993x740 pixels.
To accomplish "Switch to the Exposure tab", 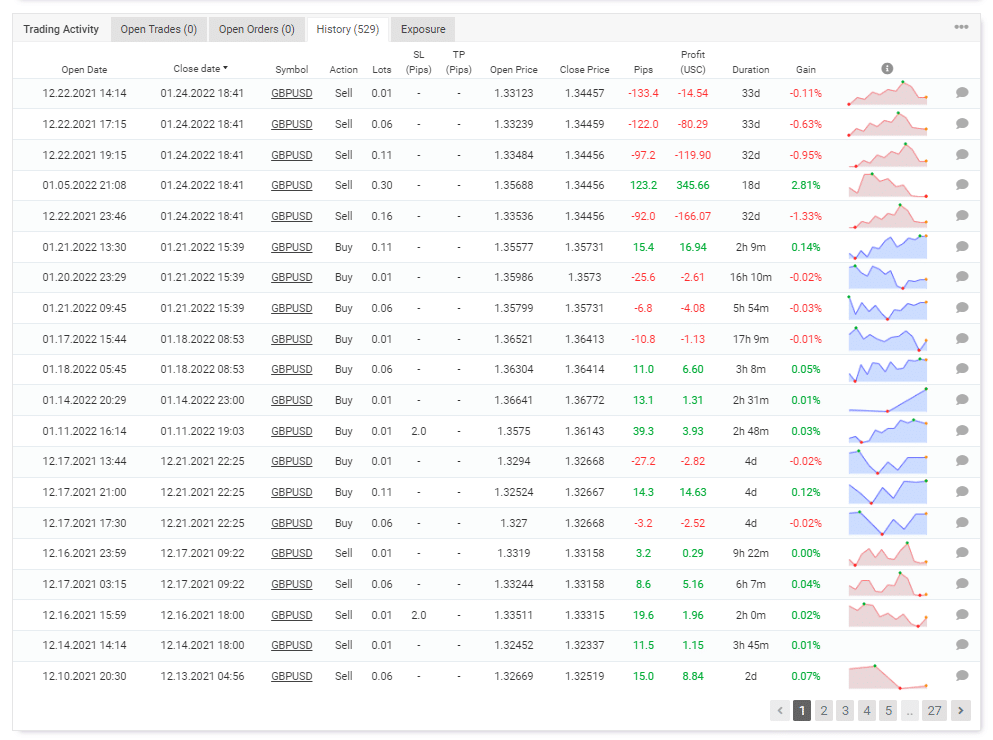I will pos(423,29).
